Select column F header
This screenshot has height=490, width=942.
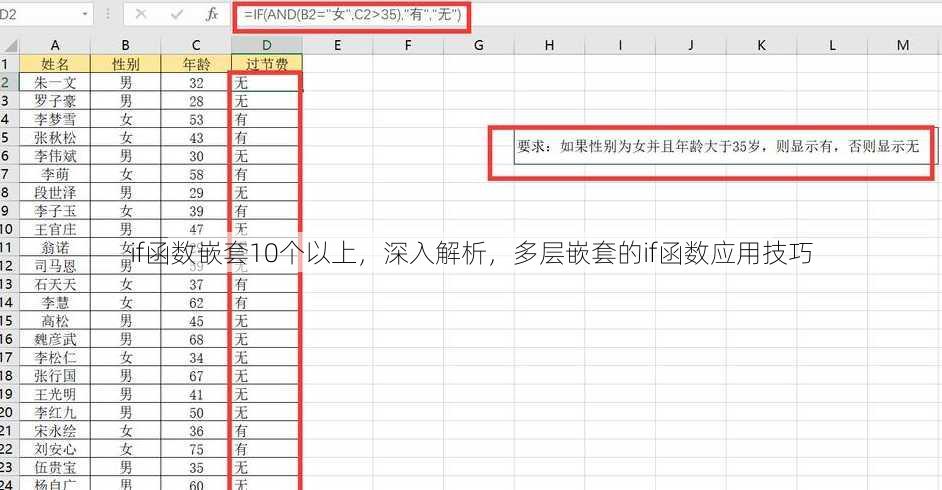tap(408, 45)
